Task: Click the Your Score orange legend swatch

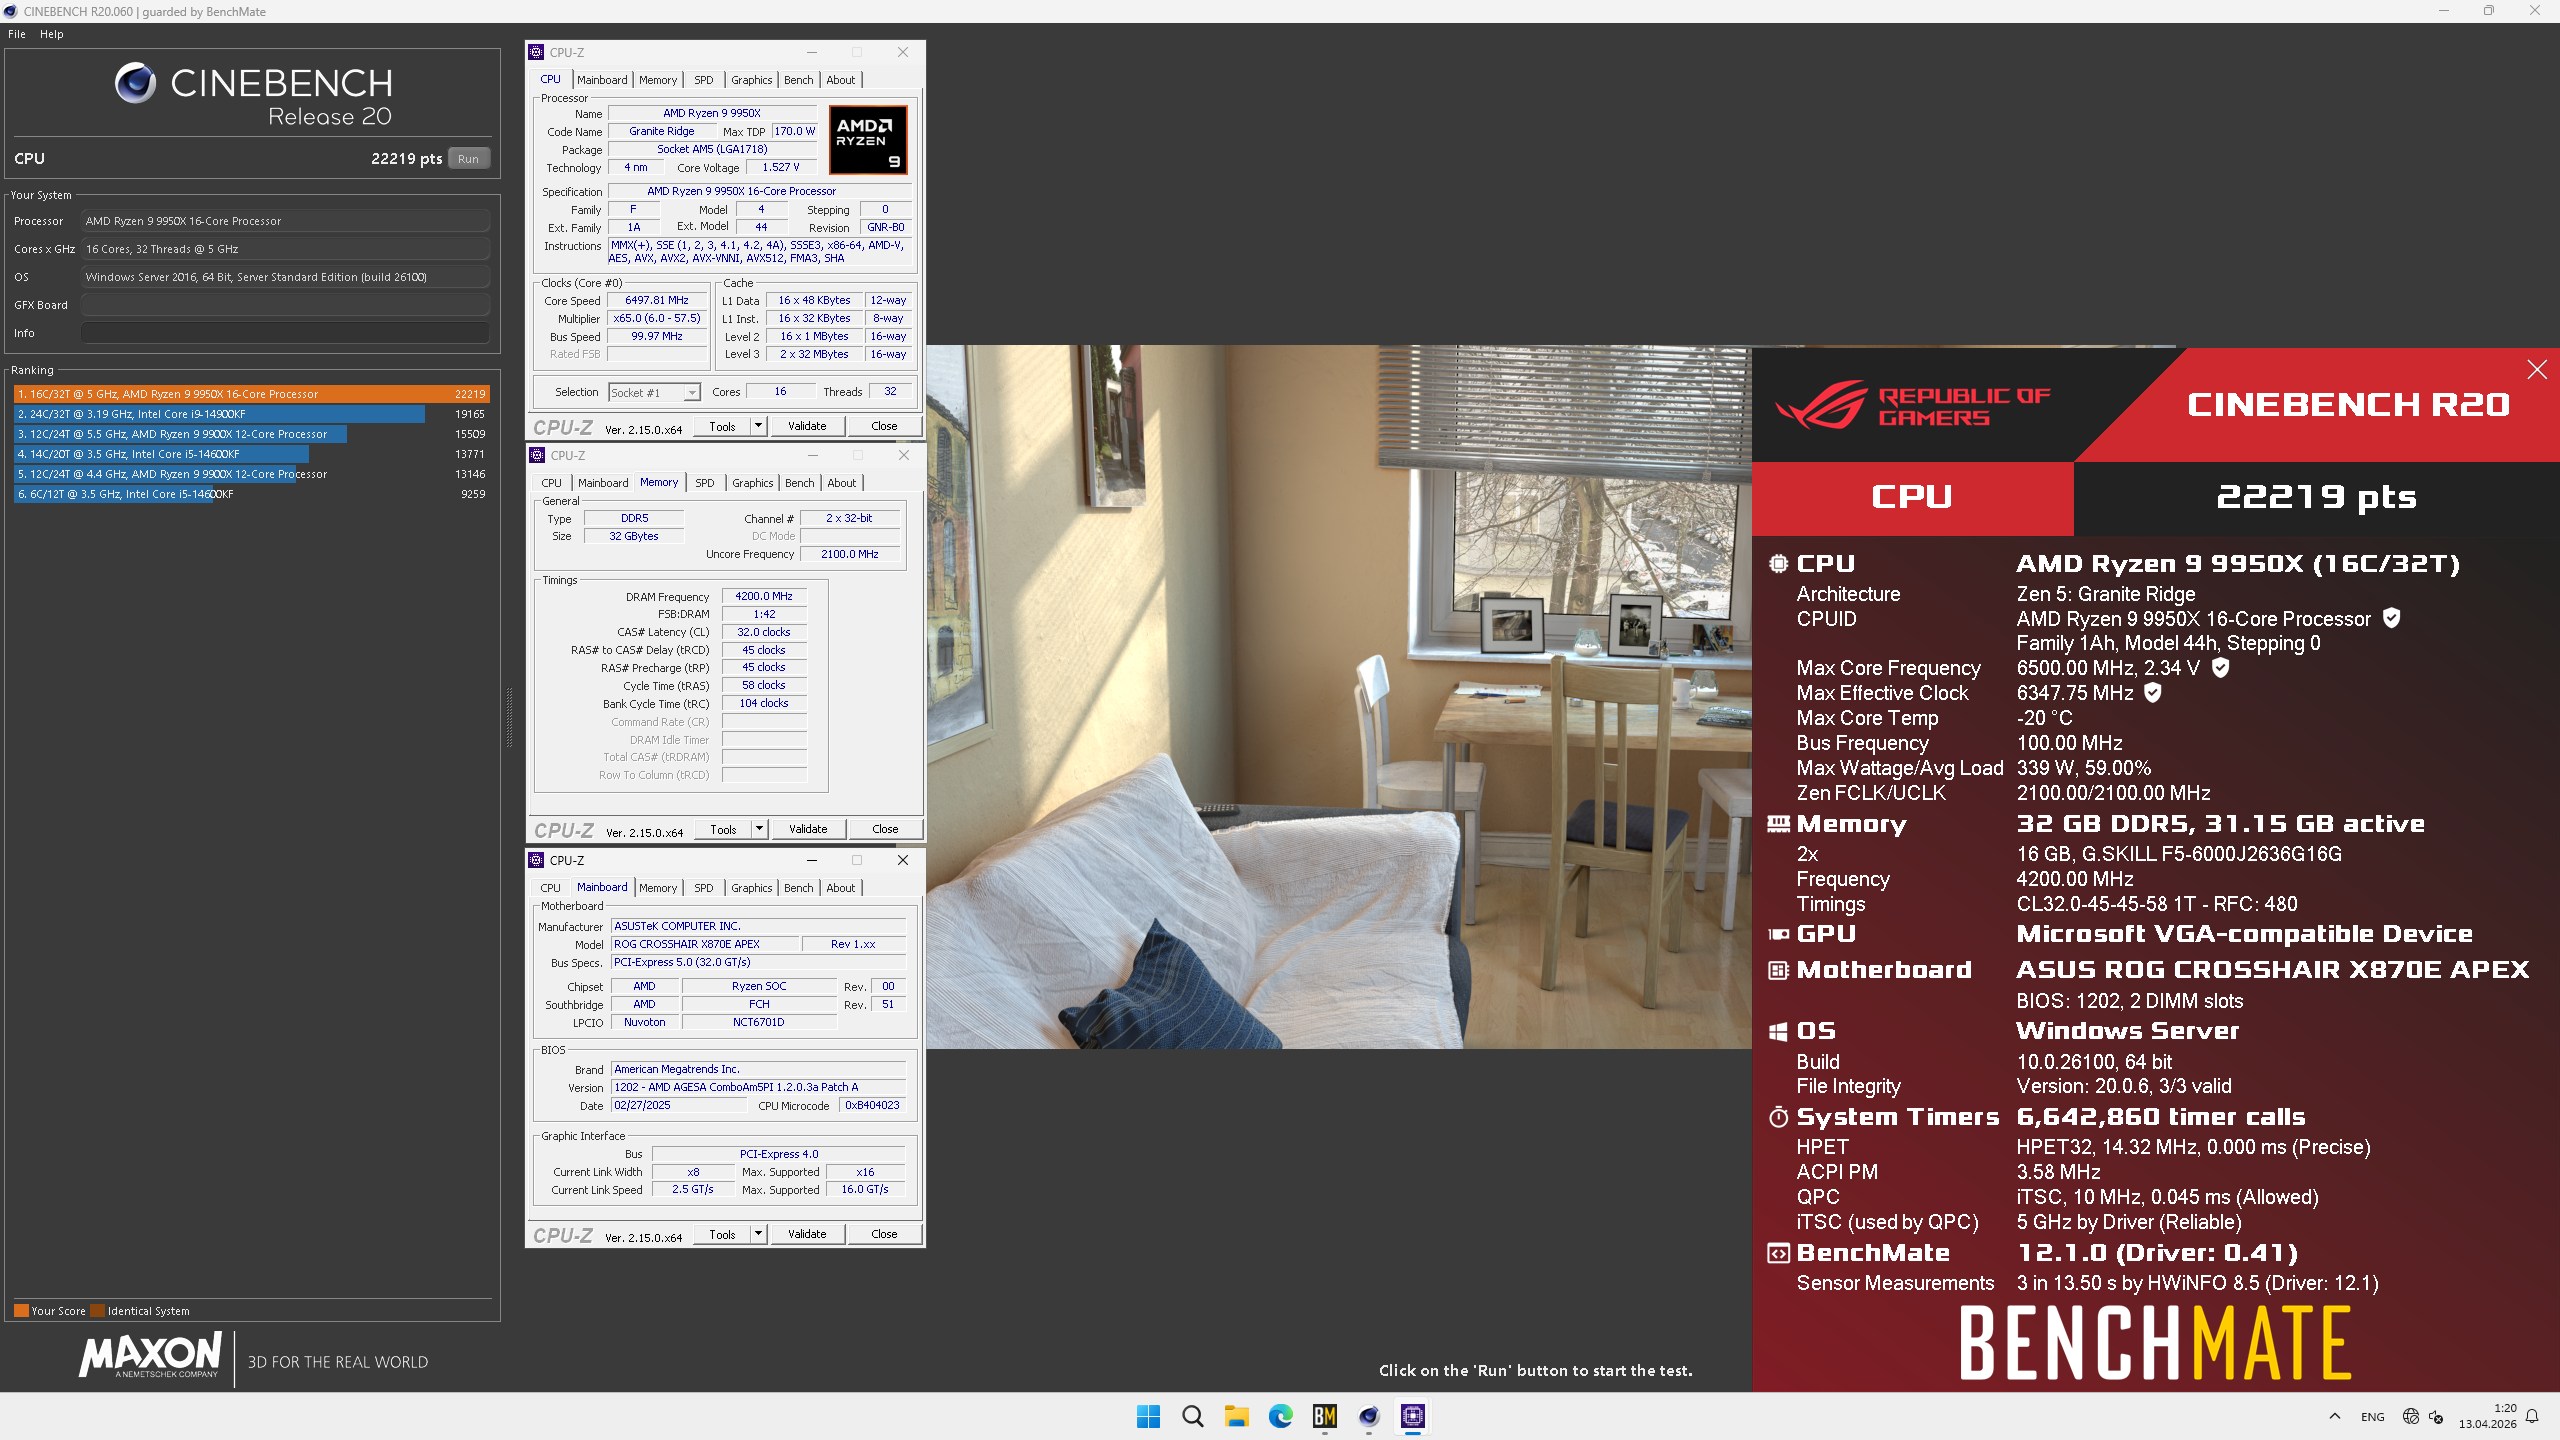Action: tap(21, 1311)
